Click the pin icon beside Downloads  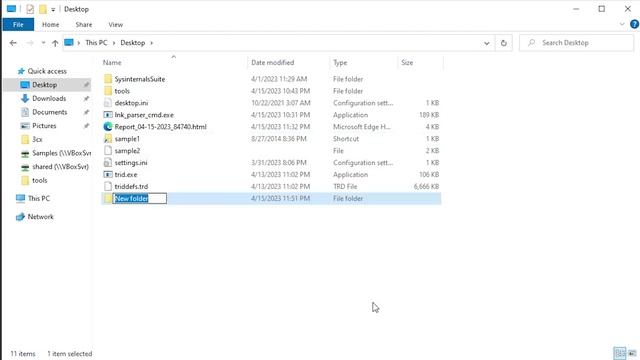pos(86,98)
